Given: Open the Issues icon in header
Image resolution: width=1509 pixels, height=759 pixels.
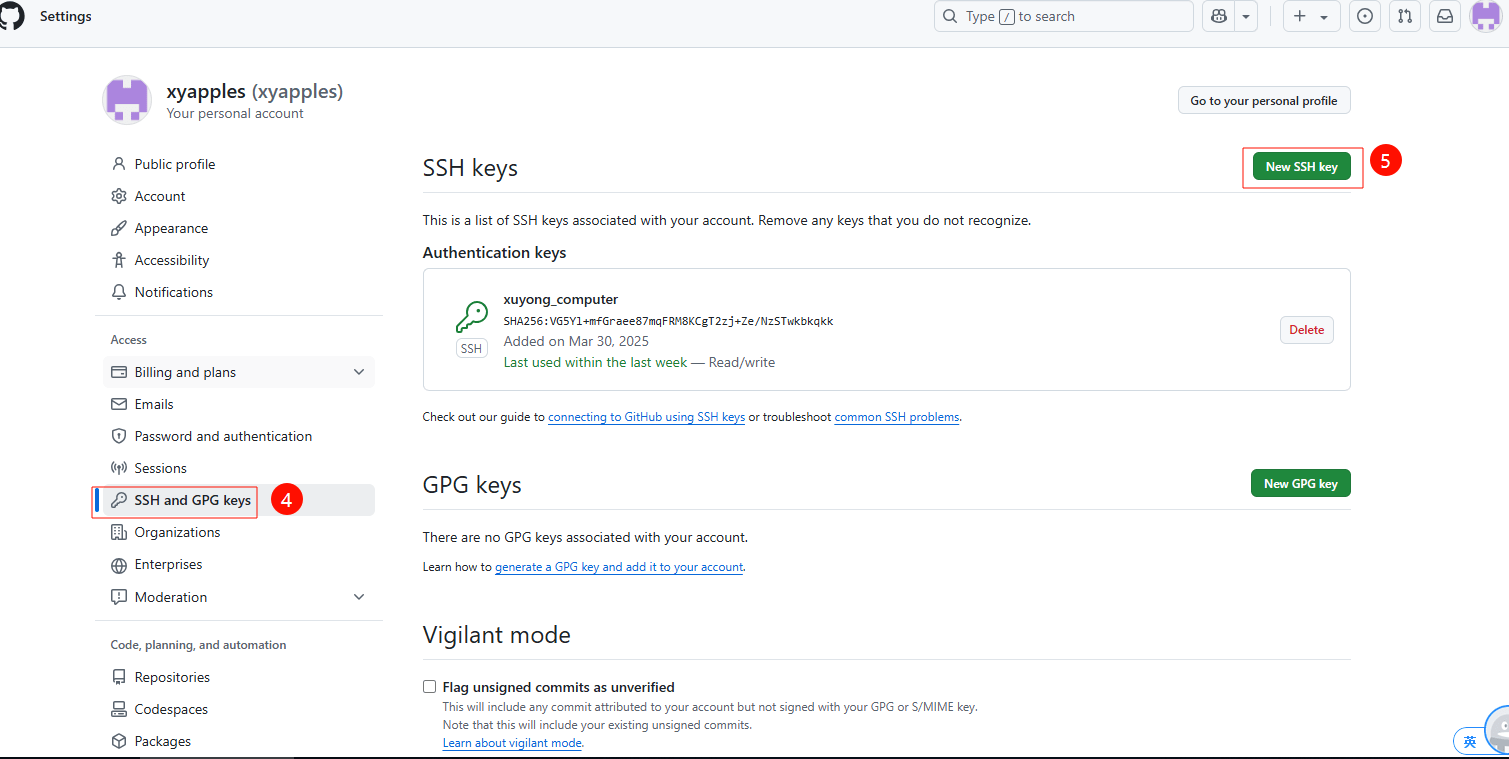Looking at the screenshot, I should point(1365,16).
